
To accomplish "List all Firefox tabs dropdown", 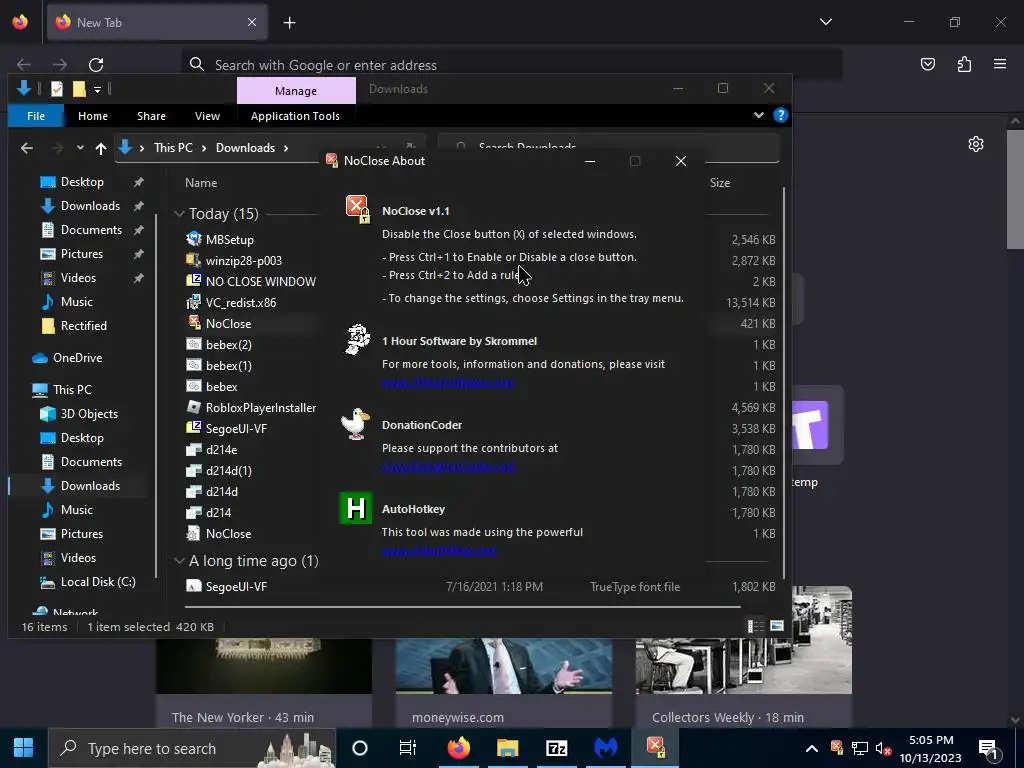I will 825,22.
